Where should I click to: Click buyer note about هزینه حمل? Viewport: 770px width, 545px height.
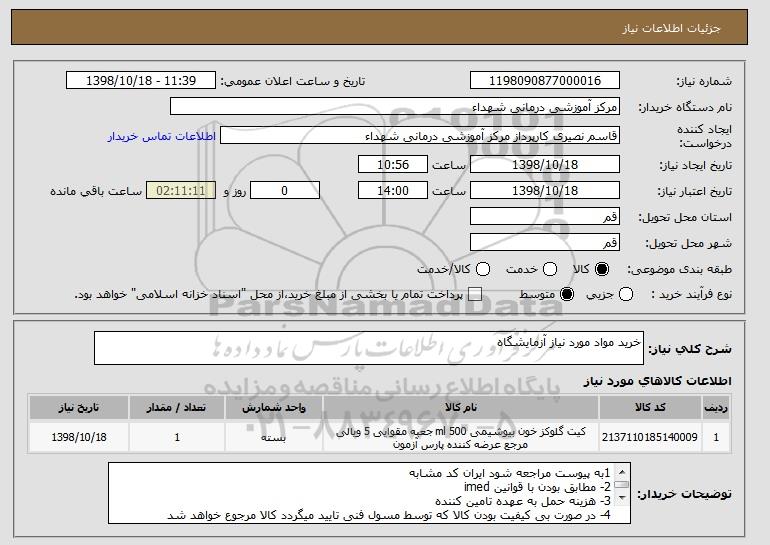point(523,501)
